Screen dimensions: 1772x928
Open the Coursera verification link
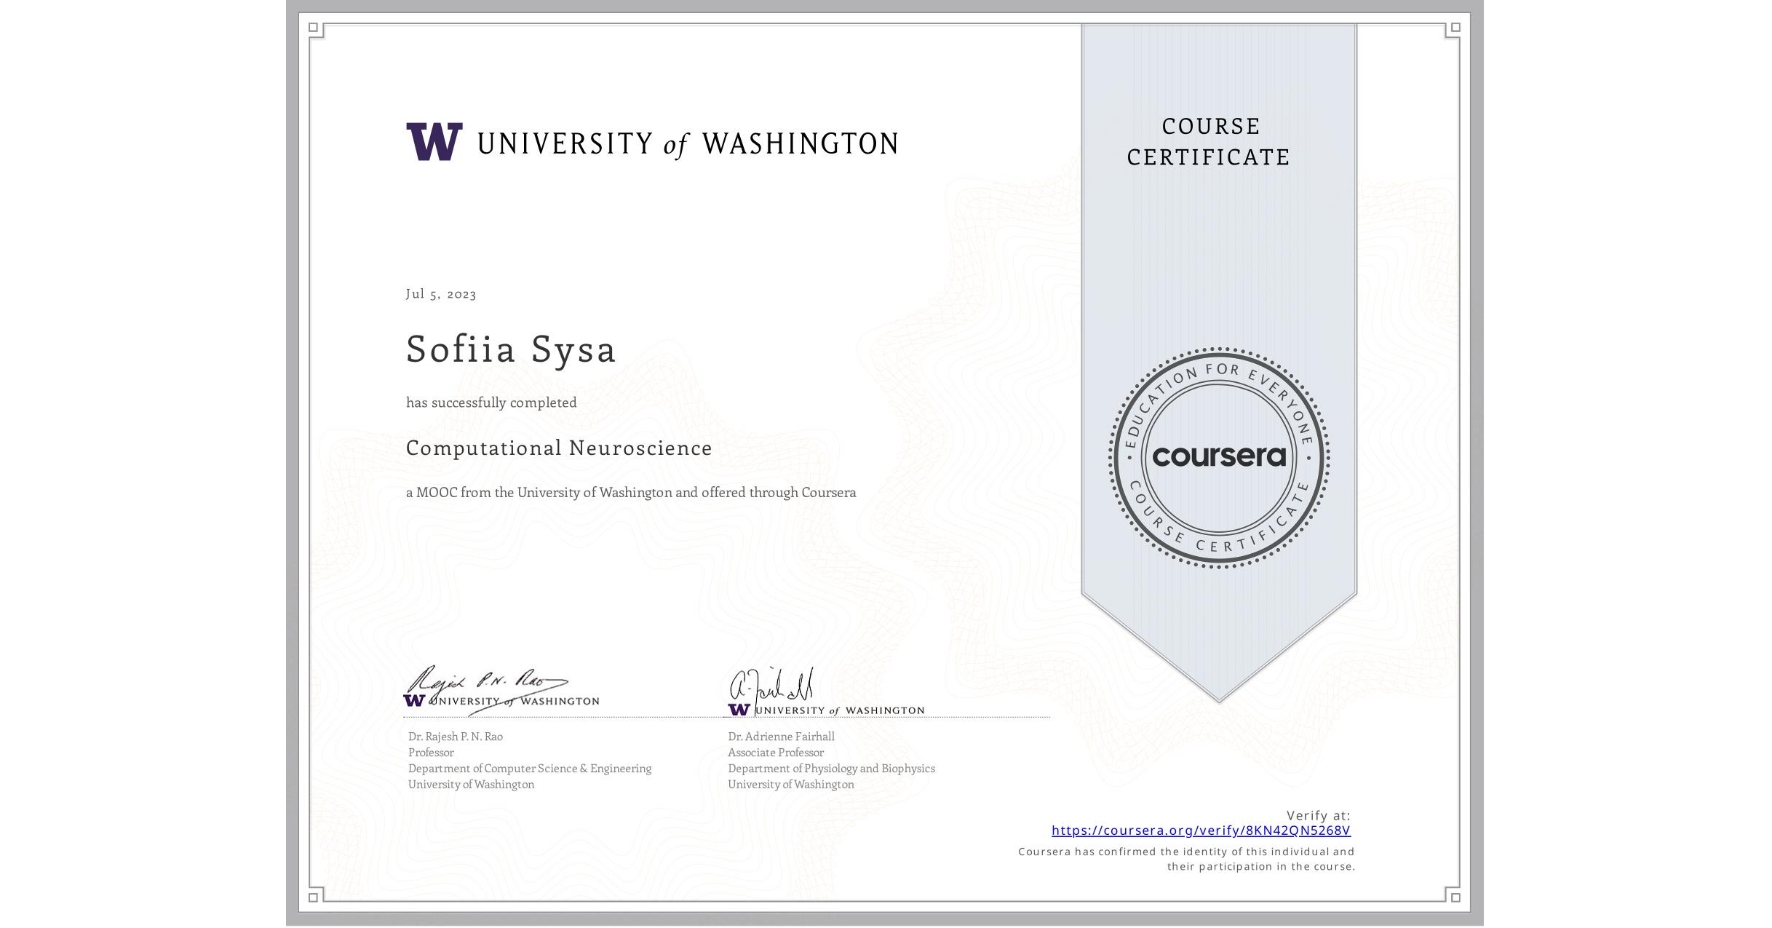click(1201, 829)
